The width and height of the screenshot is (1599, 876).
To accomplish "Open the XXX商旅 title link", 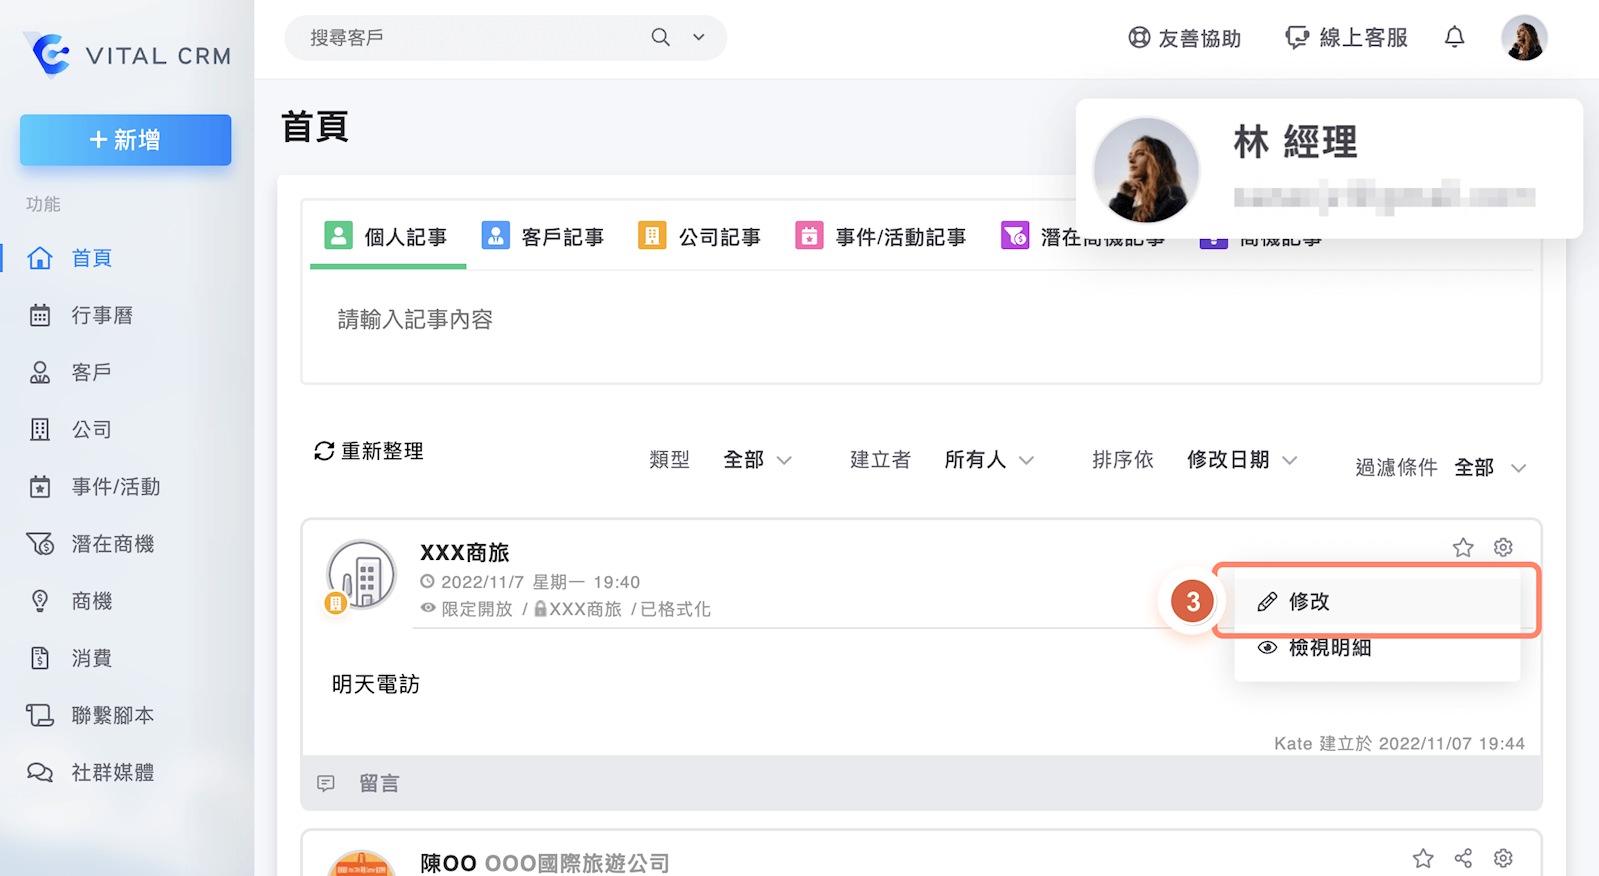I will coord(465,553).
